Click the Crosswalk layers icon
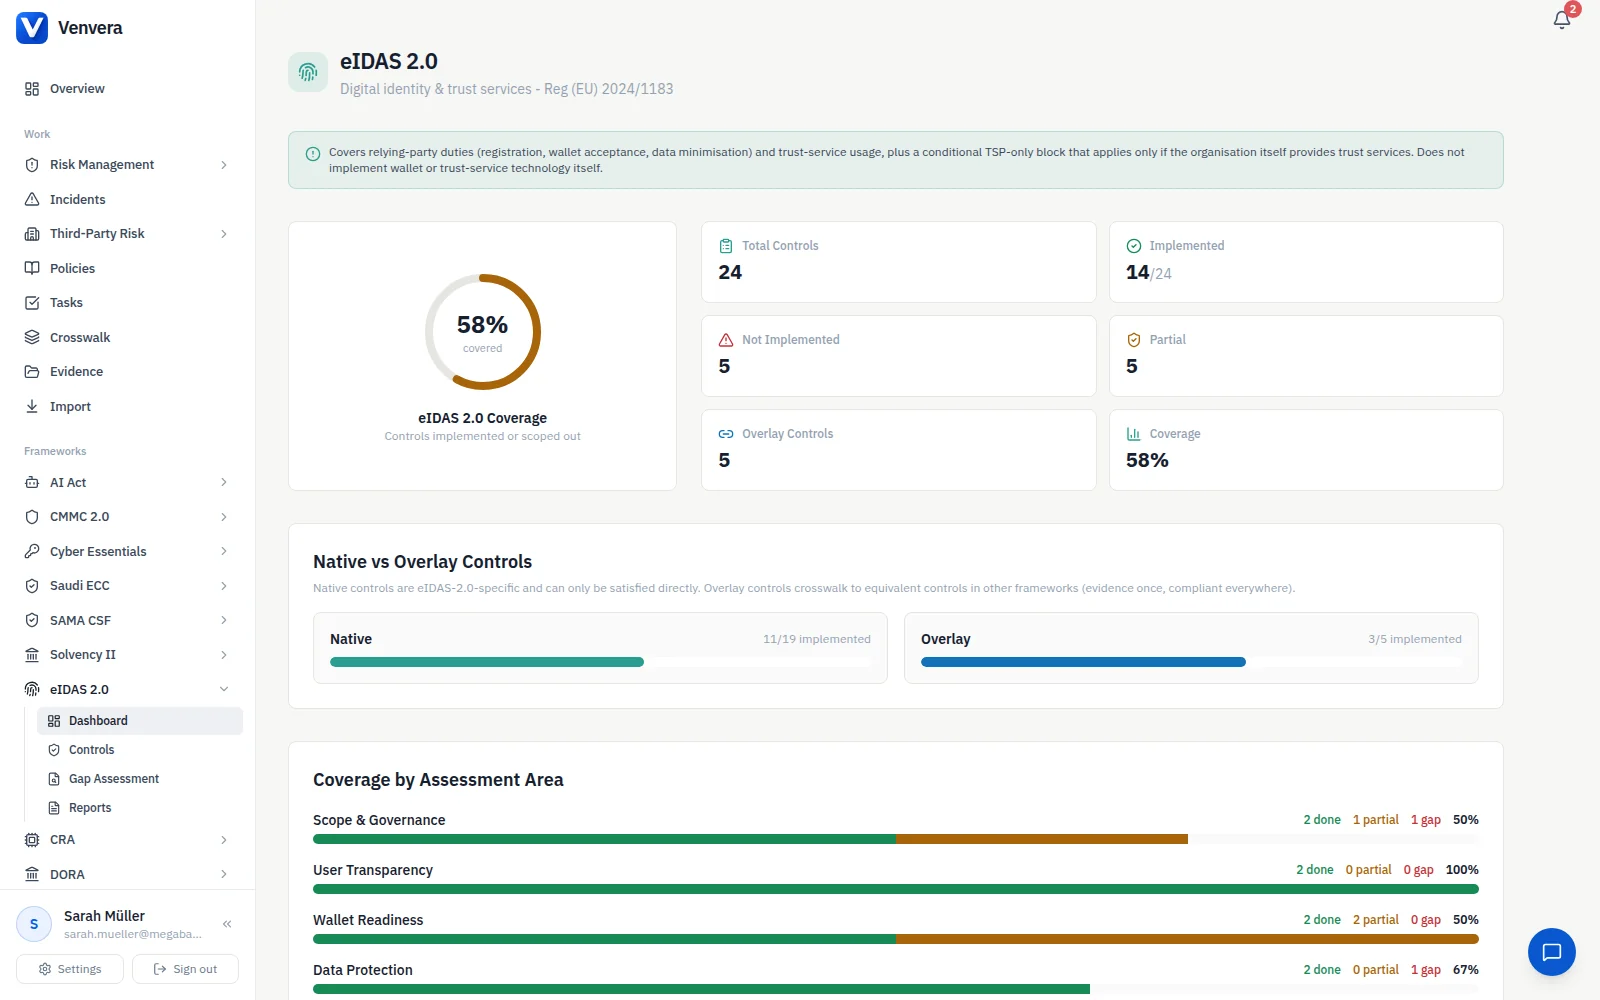The image size is (1600, 1000). click(x=32, y=337)
